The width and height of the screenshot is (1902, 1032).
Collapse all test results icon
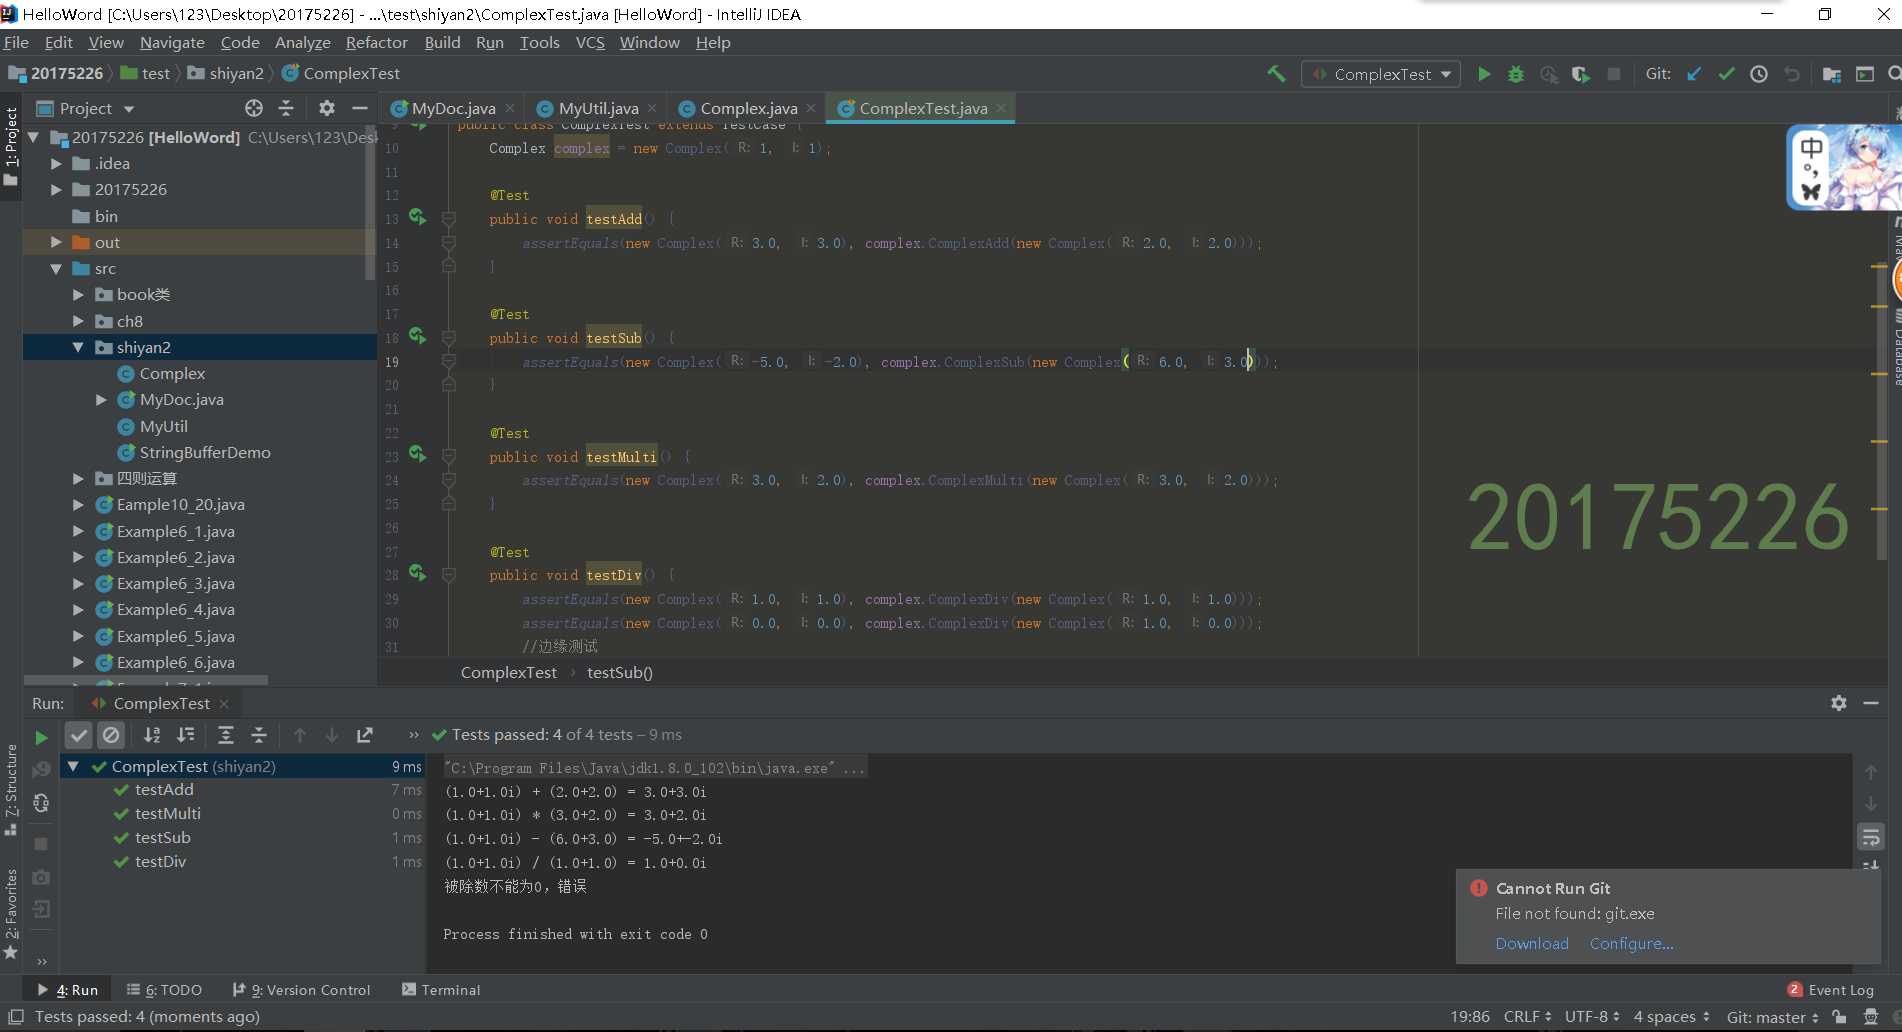(x=259, y=735)
